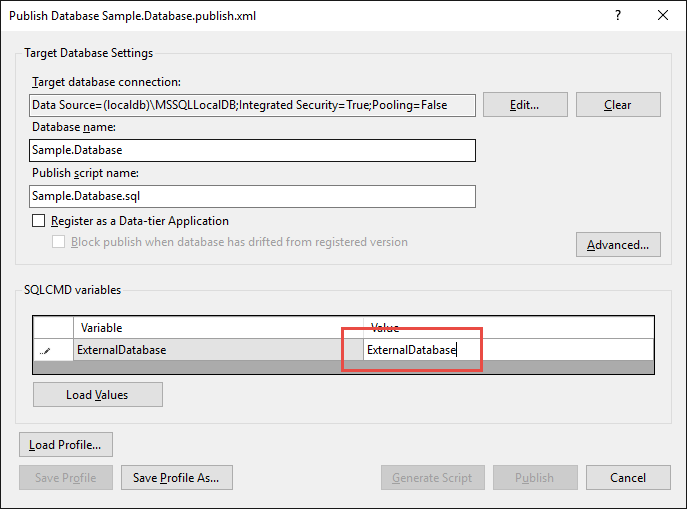The image size is (687, 509).
Task: Click the Database name text box
Action: (x=252, y=150)
